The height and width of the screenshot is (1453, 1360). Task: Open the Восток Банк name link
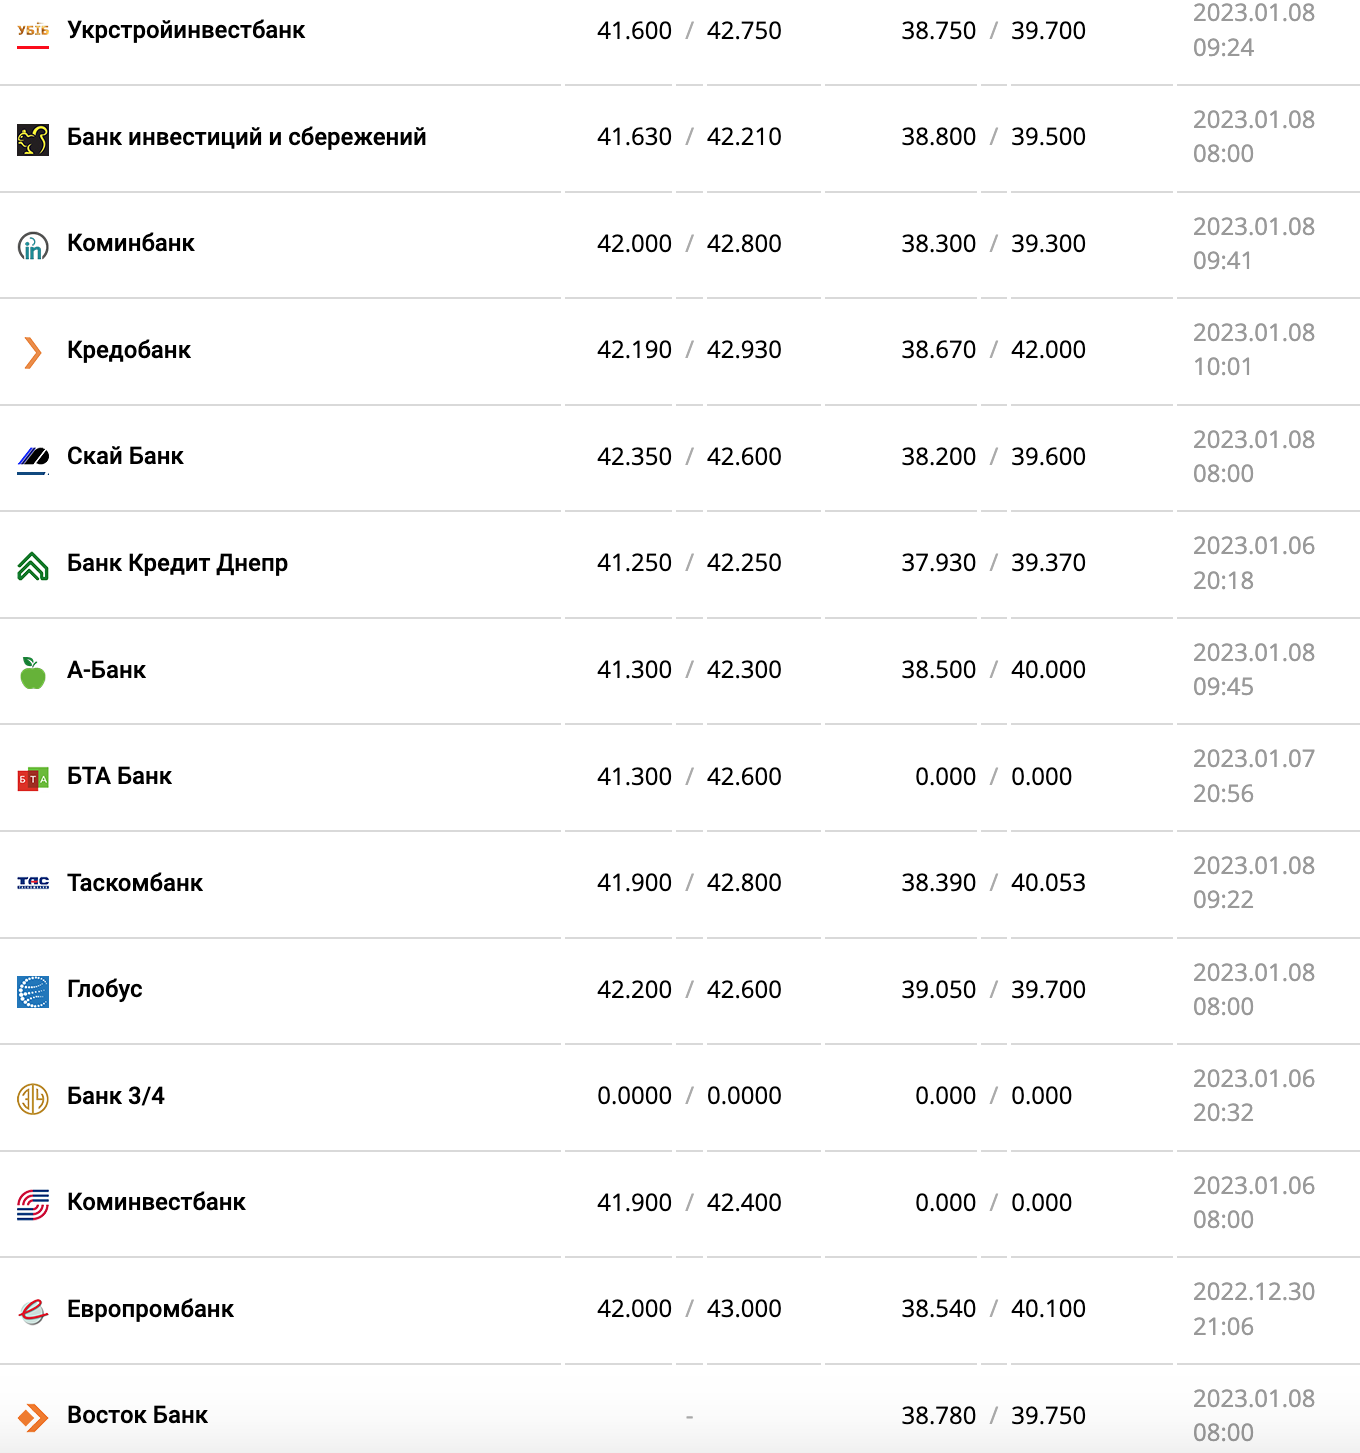click(137, 1415)
